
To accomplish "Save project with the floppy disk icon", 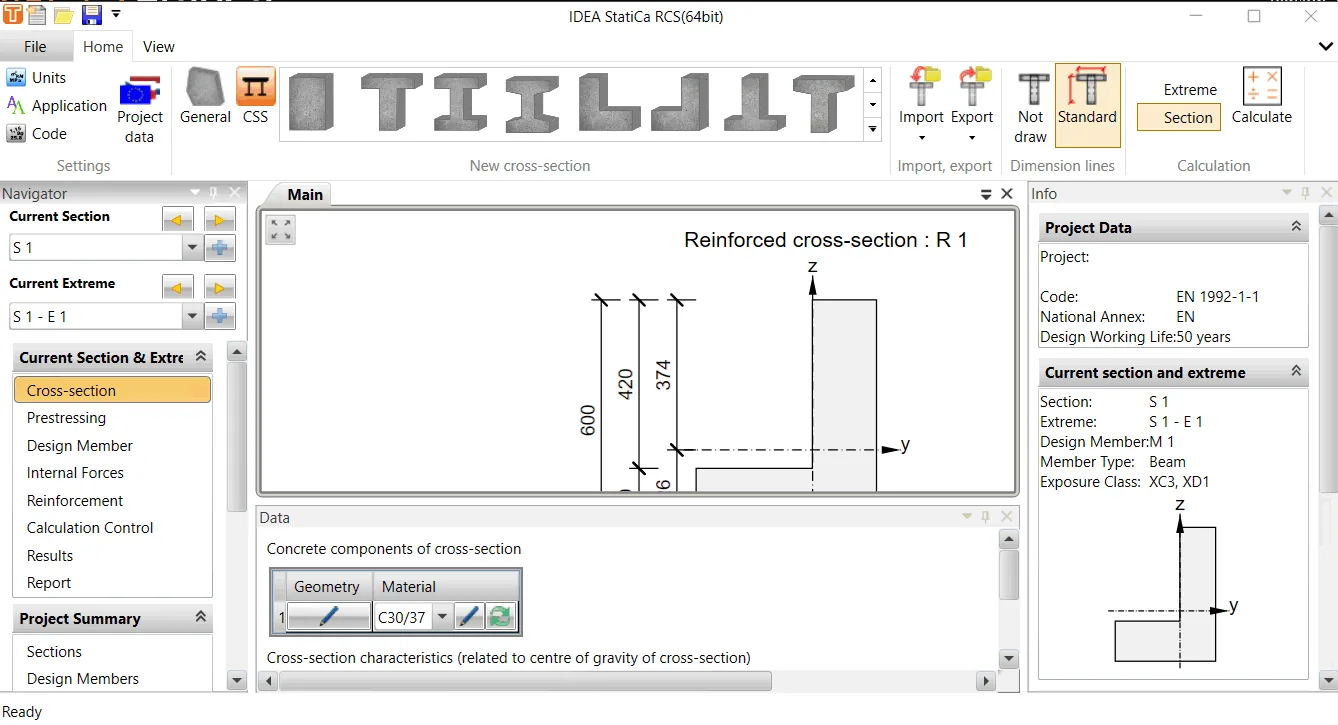I will tap(91, 15).
